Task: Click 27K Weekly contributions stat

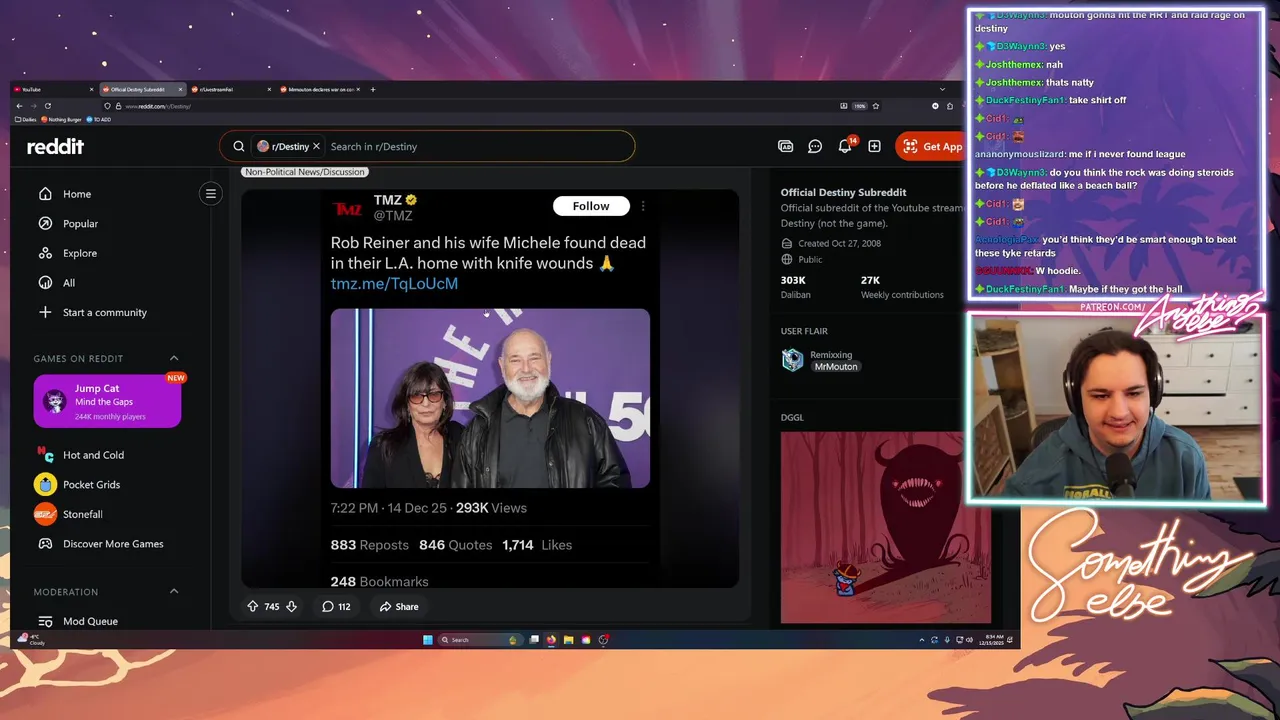Action: point(901,287)
